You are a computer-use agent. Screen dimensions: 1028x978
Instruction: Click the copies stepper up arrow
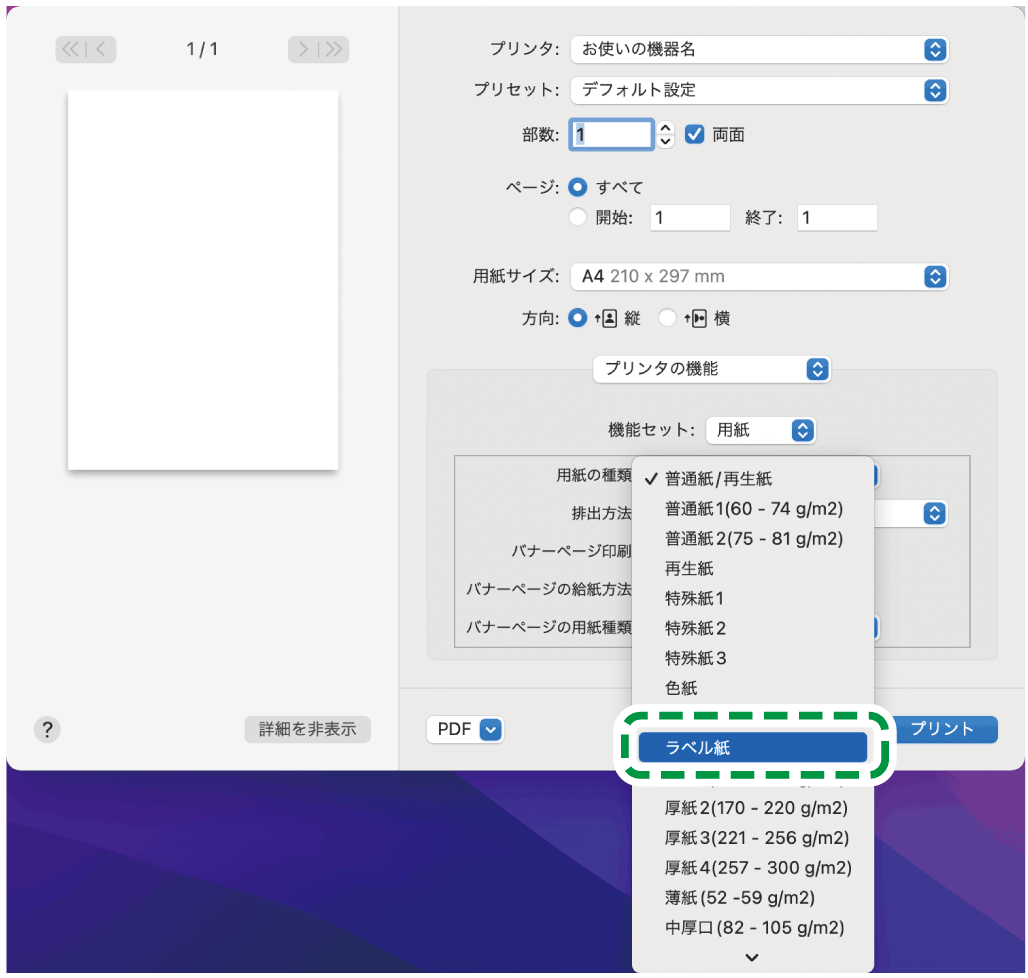tap(665, 128)
